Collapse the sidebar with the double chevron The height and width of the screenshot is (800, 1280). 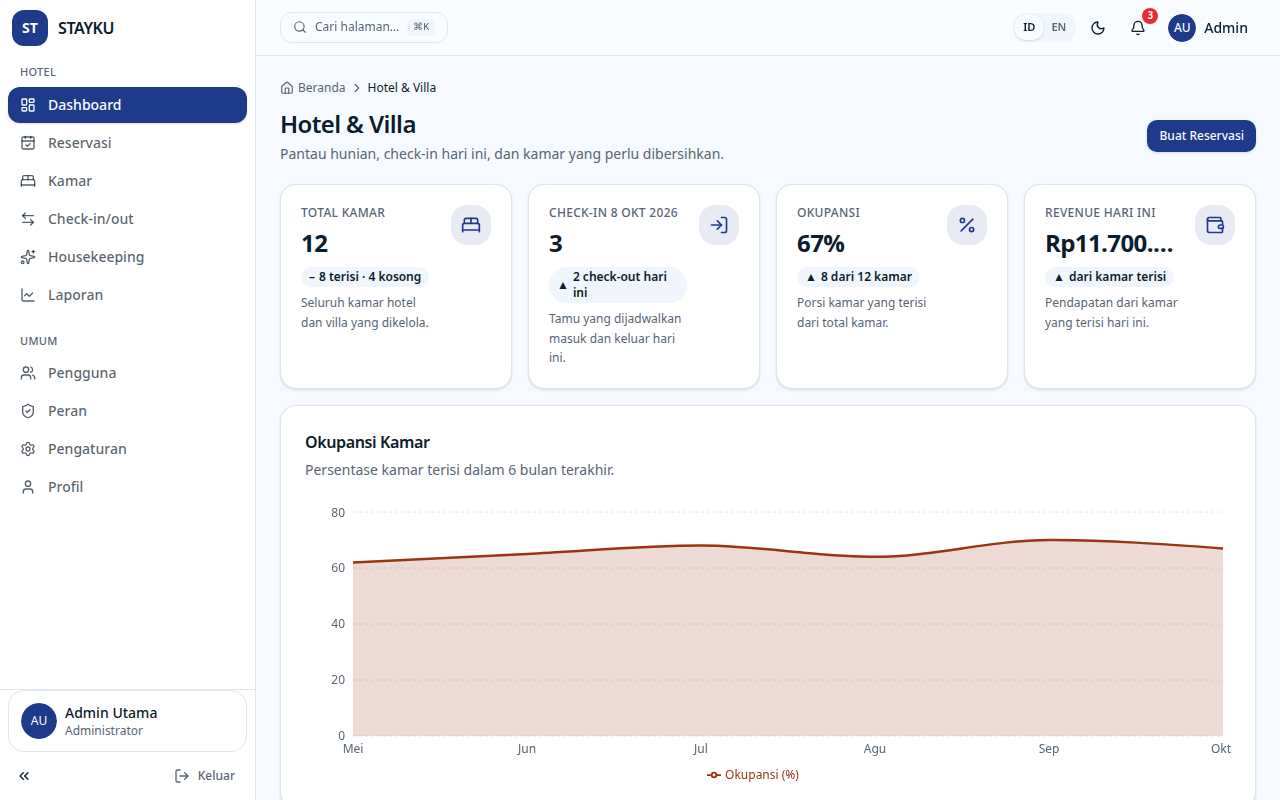click(x=24, y=776)
